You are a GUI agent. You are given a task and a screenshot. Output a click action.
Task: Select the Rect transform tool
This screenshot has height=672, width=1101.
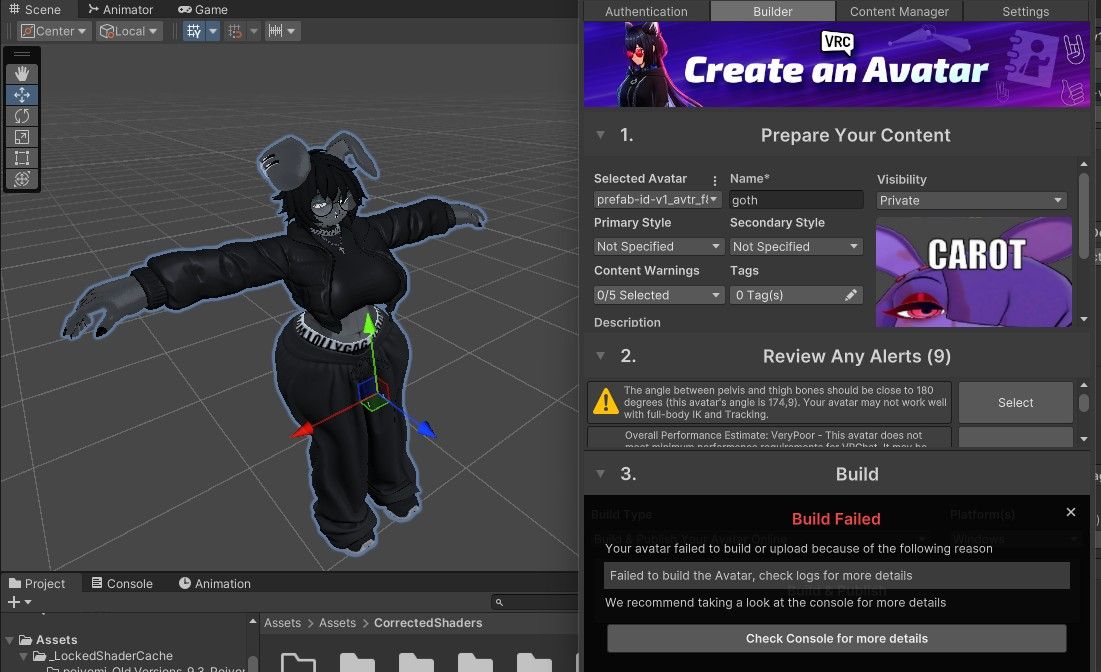[x=22, y=158]
